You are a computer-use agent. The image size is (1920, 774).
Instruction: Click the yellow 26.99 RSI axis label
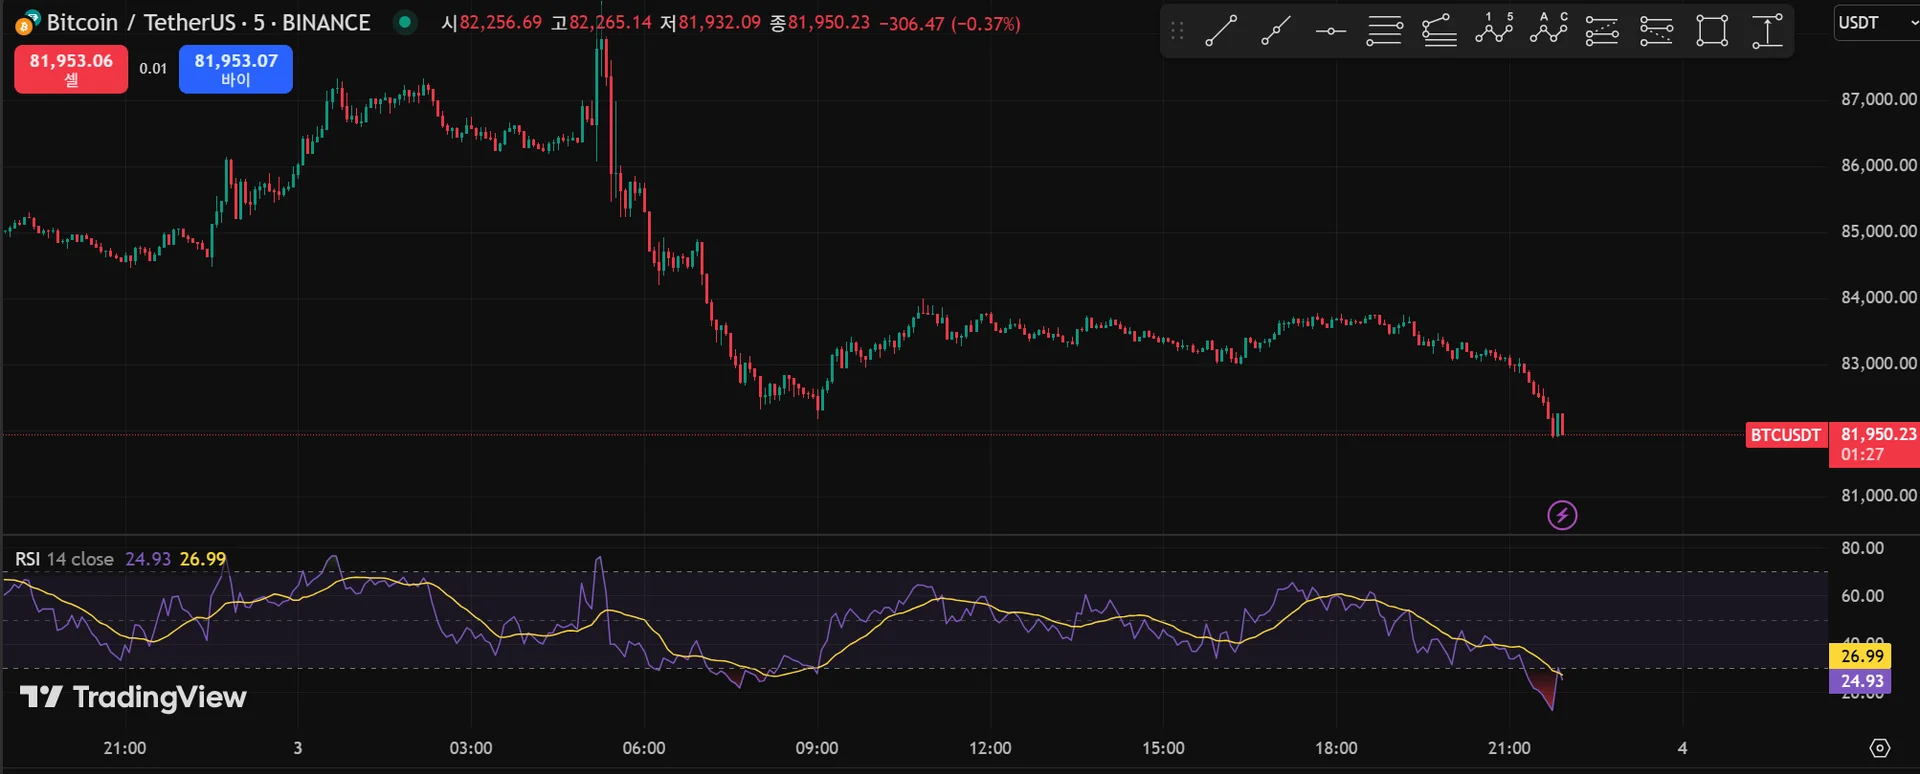pos(1862,656)
